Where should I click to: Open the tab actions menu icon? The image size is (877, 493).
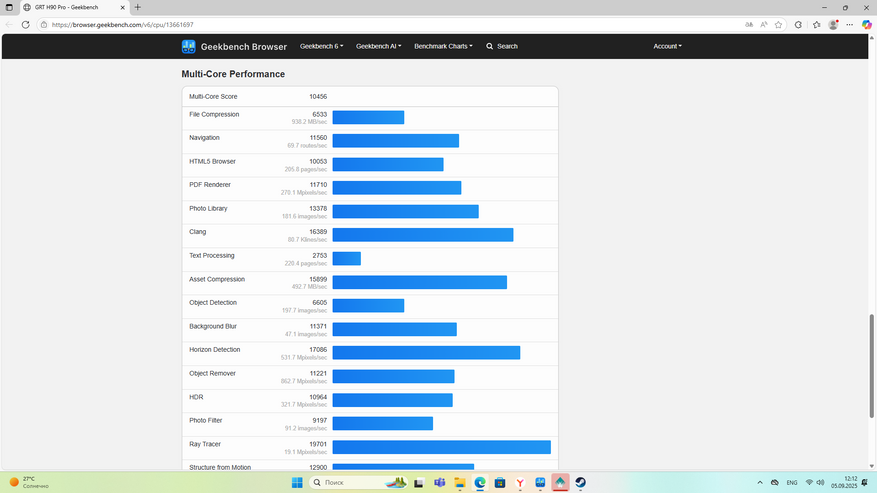pos(9,7)
